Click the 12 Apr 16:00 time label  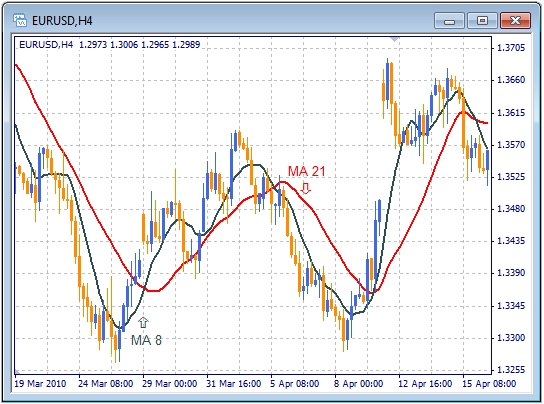425,384
